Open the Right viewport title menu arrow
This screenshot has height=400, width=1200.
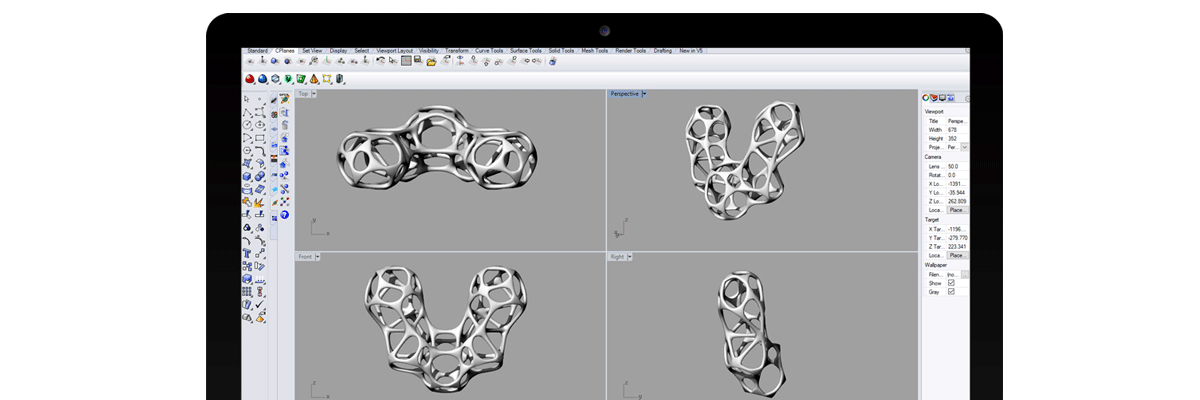[630, 256]
